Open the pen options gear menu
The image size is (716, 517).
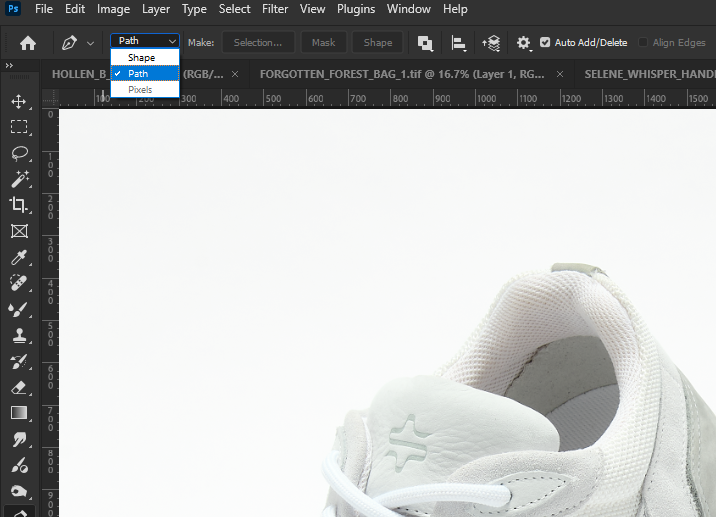[523, 43]
